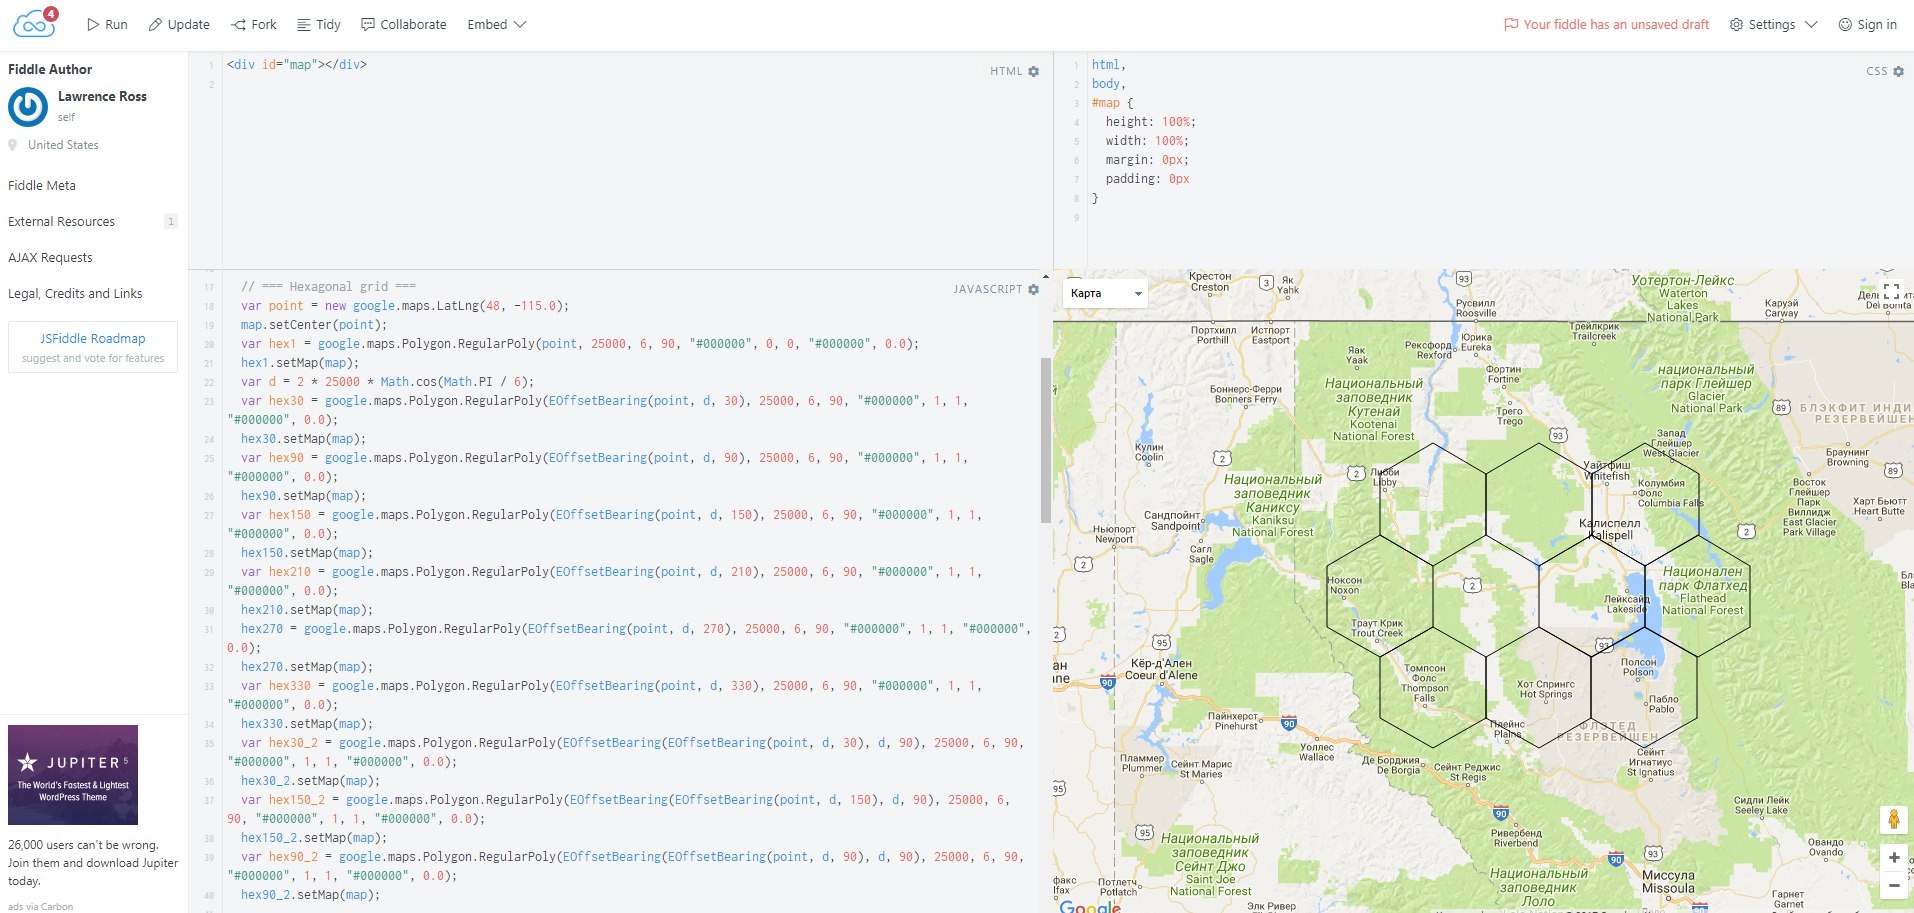Click the Sign in smiley icon
This screenshot has height=913, width=1914.
pyautogui.click(x=1845, y=24)
